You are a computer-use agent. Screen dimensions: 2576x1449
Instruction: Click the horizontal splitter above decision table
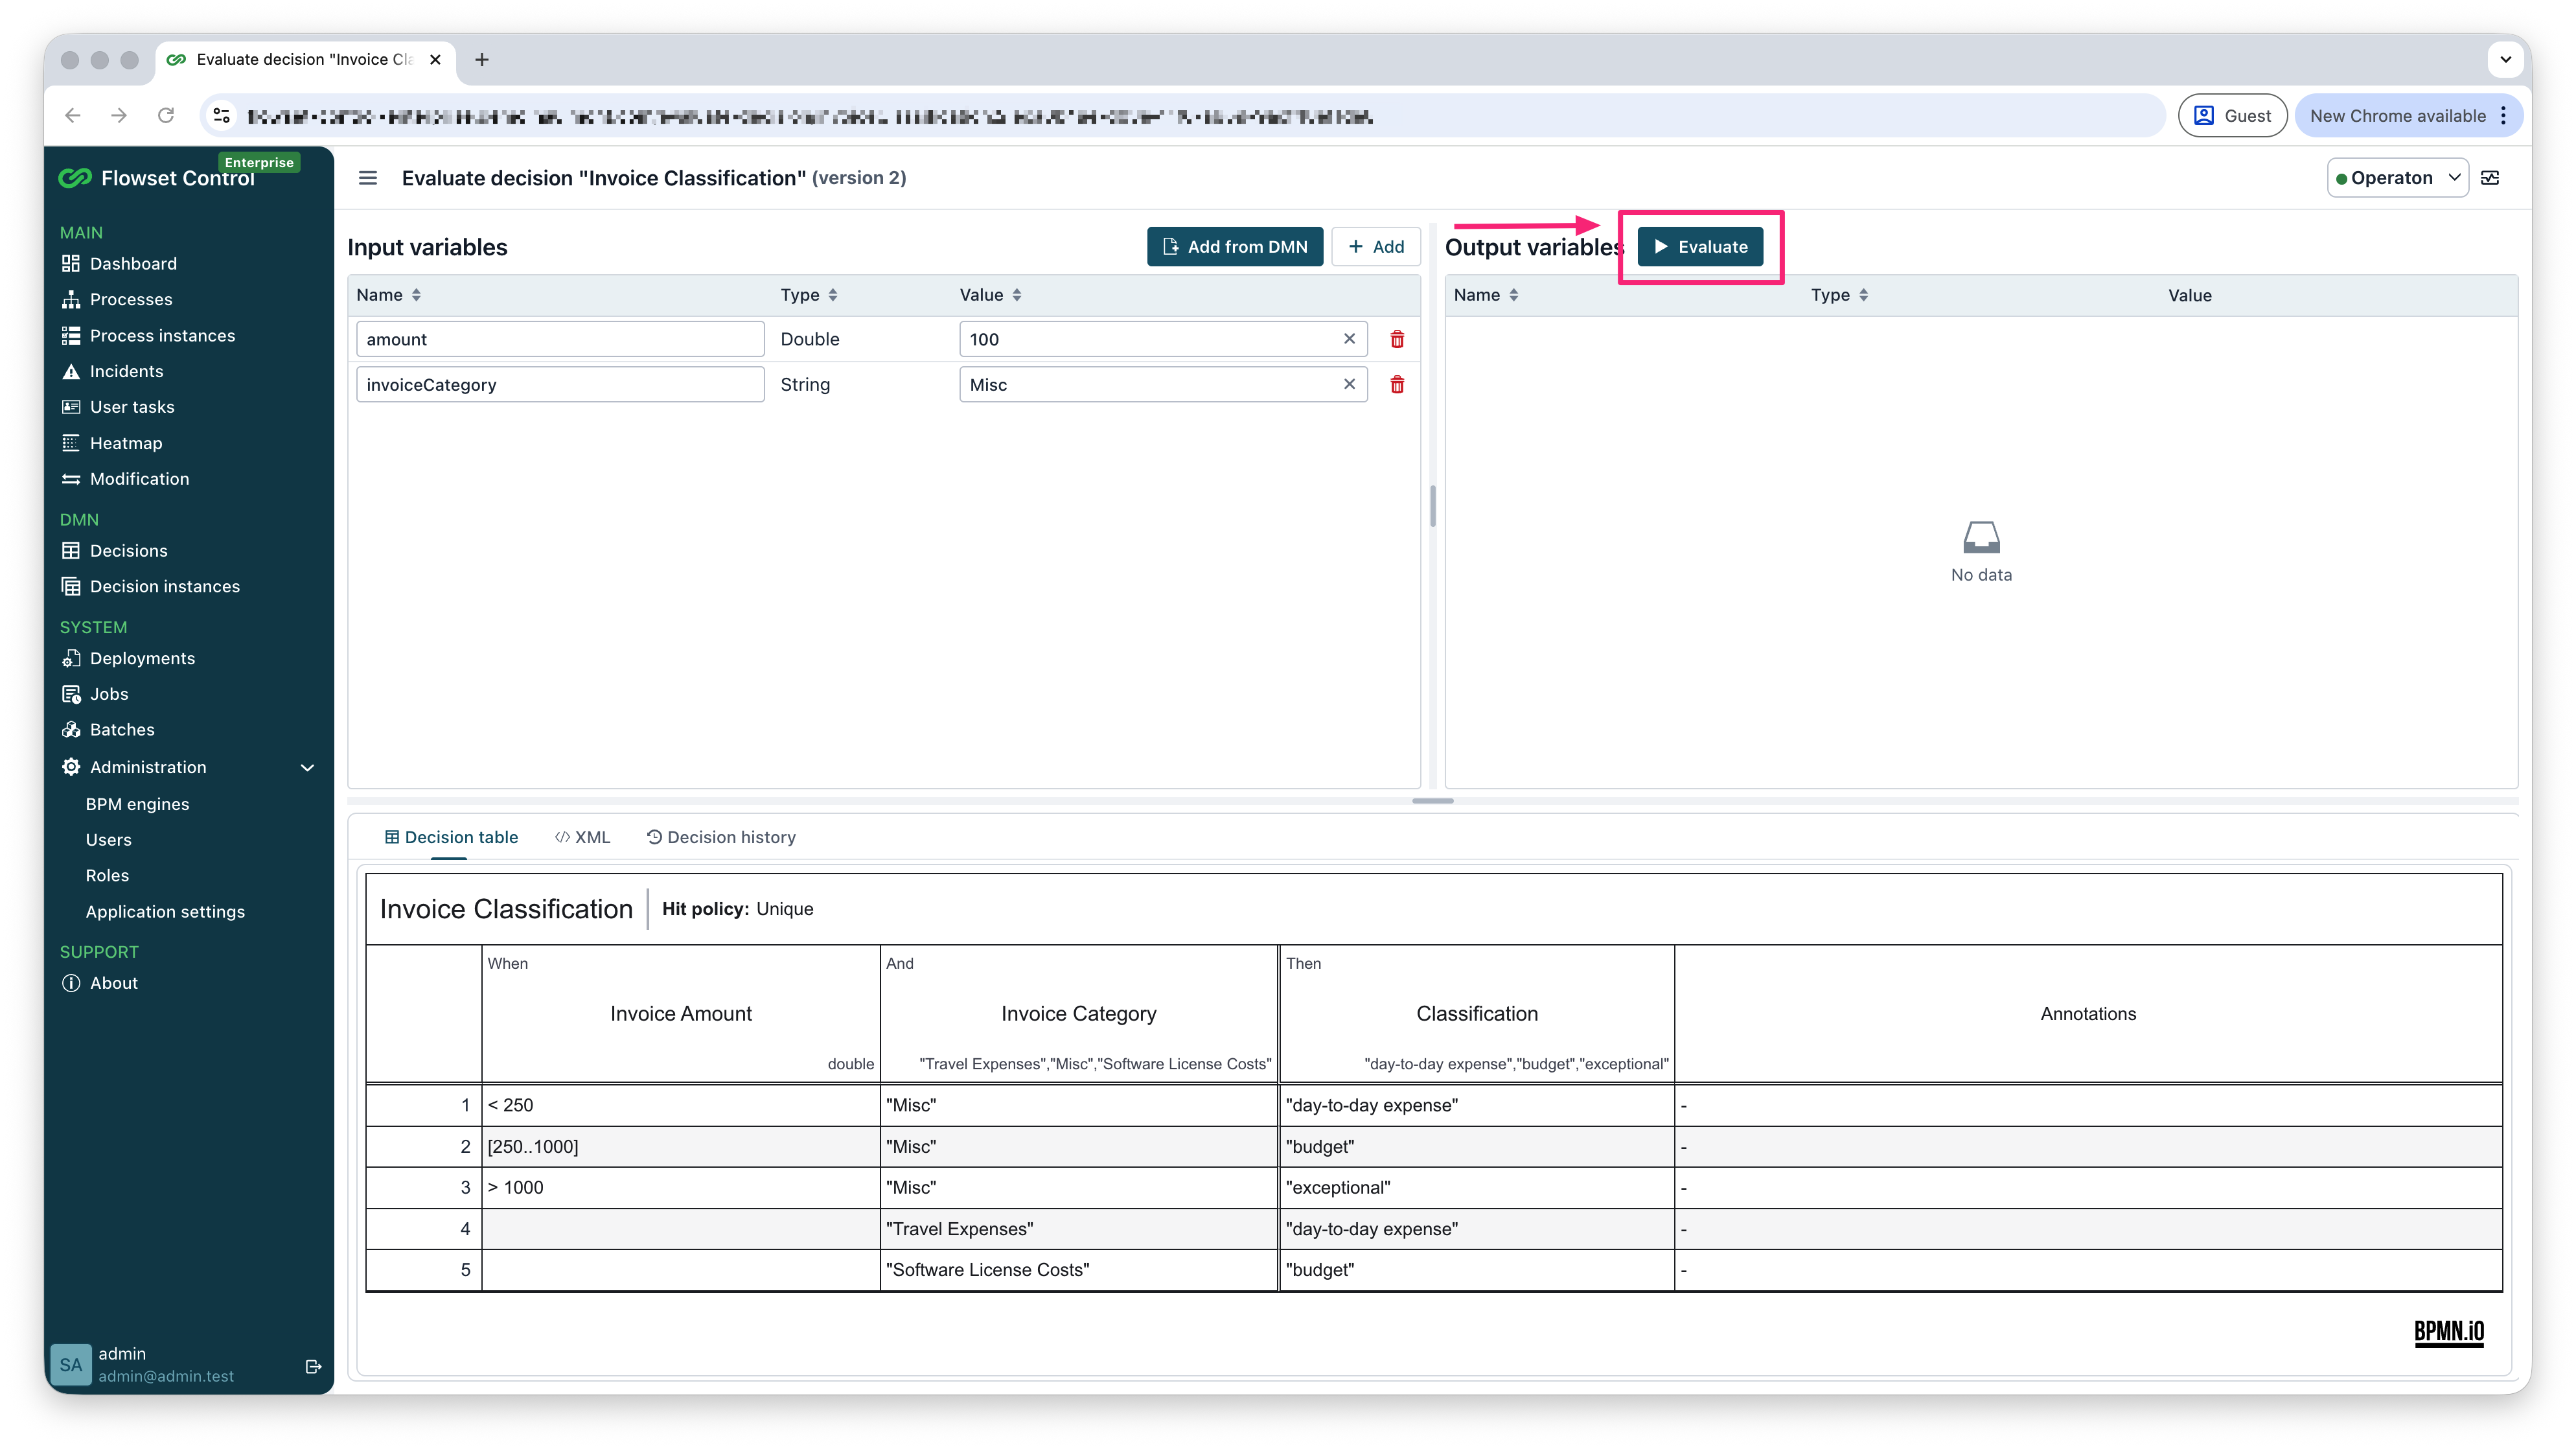click(x=1433, y=801)
